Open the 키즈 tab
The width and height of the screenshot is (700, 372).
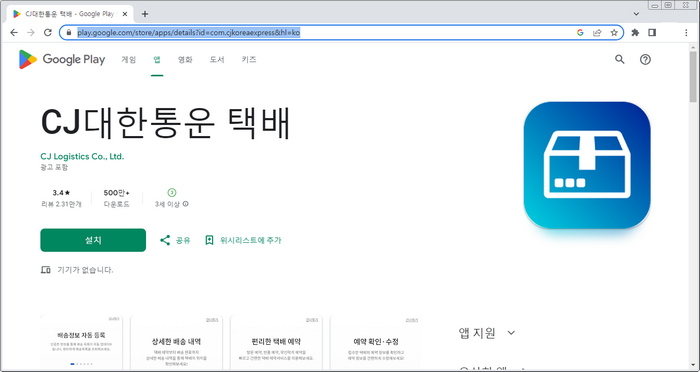click(x=249, y=59)
